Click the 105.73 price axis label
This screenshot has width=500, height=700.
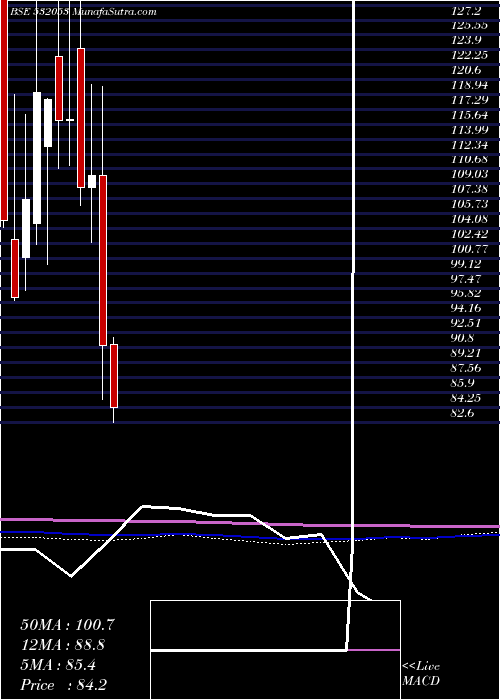tap(470, 204)
